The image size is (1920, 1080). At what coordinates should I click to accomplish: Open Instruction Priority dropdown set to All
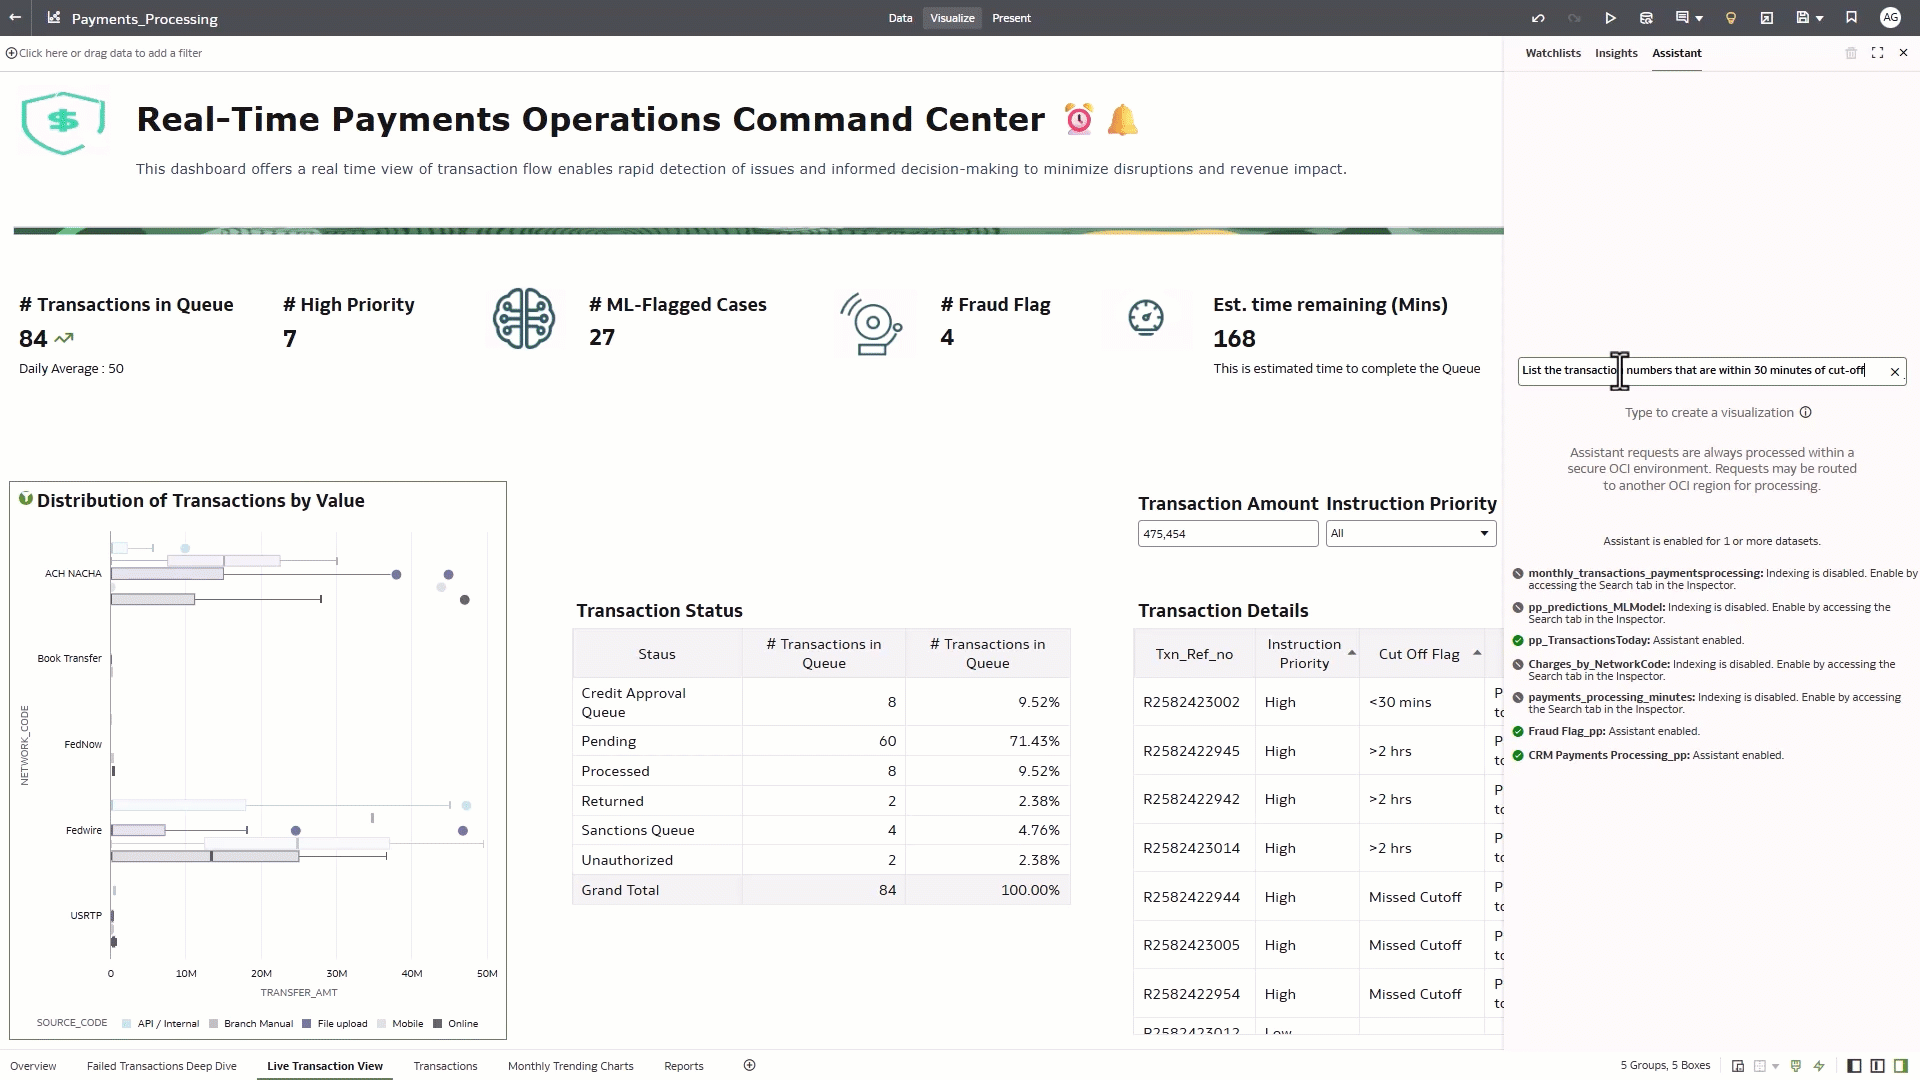click(x=1410, y=533)
